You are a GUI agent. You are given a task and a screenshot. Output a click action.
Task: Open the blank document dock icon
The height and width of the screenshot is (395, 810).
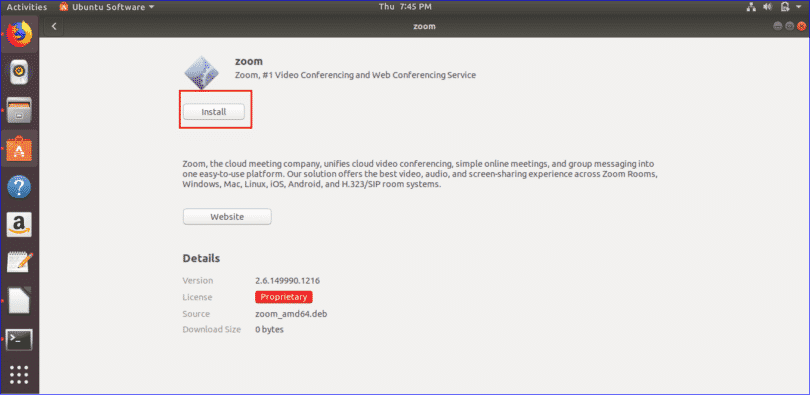(20, 301)
